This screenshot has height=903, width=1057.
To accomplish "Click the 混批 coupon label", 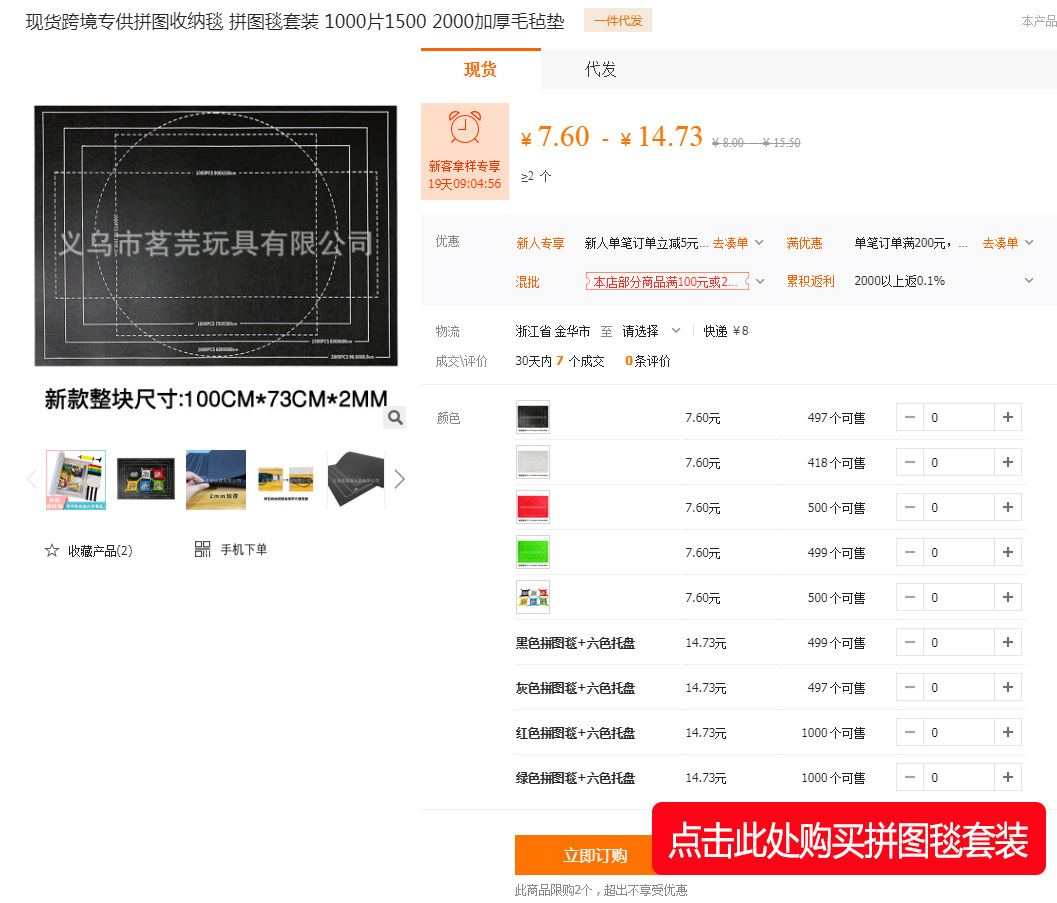I will pos(667,282).
